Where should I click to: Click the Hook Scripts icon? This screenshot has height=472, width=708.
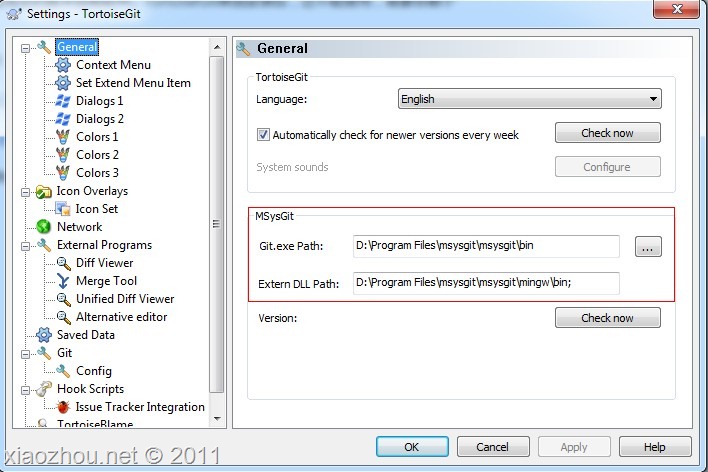click(x=44, y=389)
